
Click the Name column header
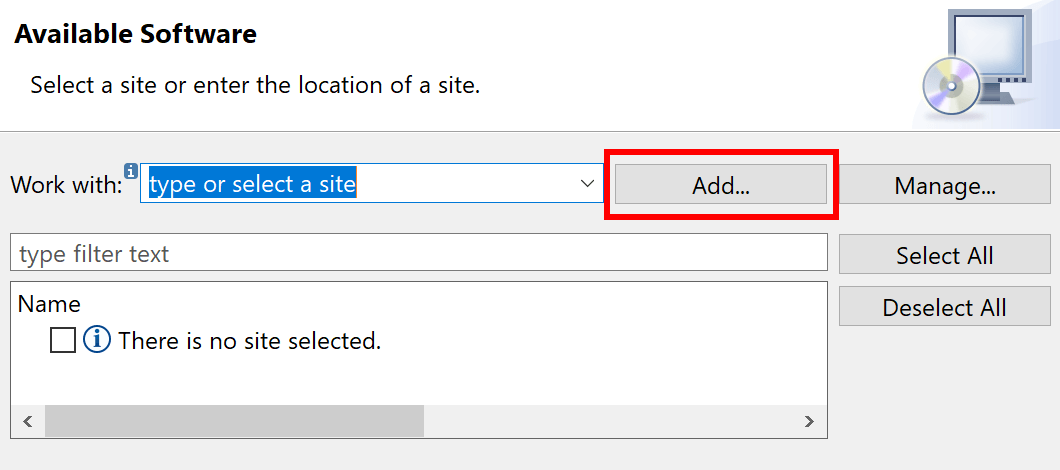coord(49,304)
